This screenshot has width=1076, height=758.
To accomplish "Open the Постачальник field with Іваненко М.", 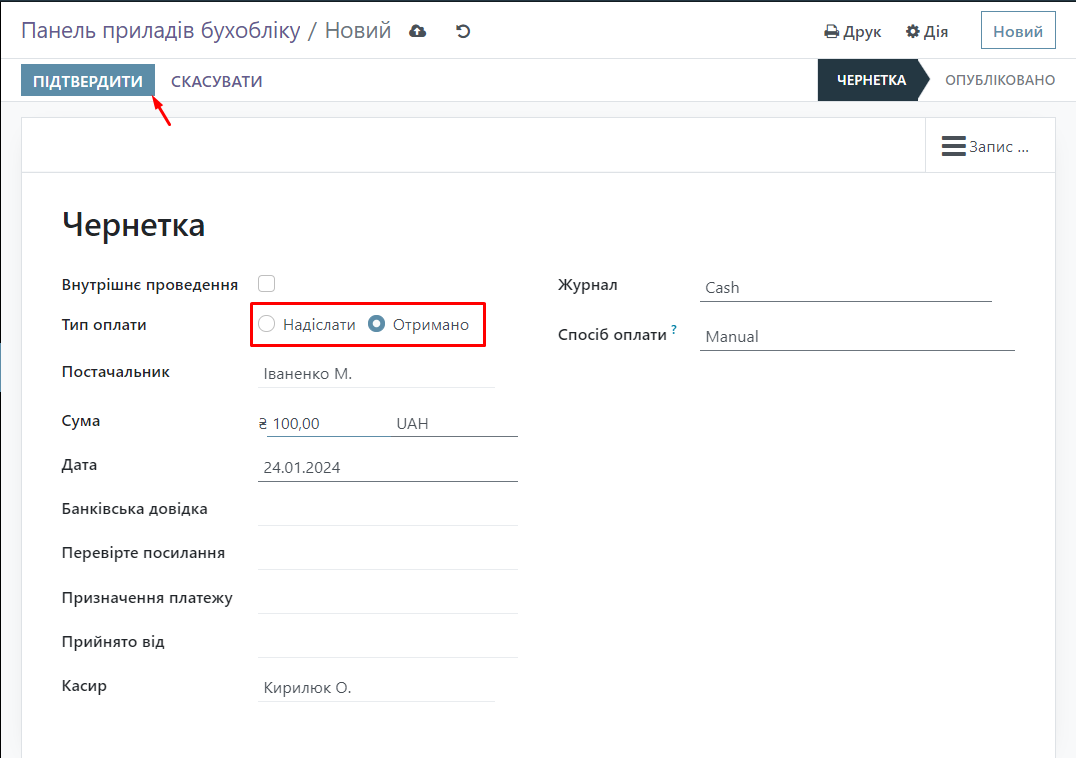I will (376, 374).
